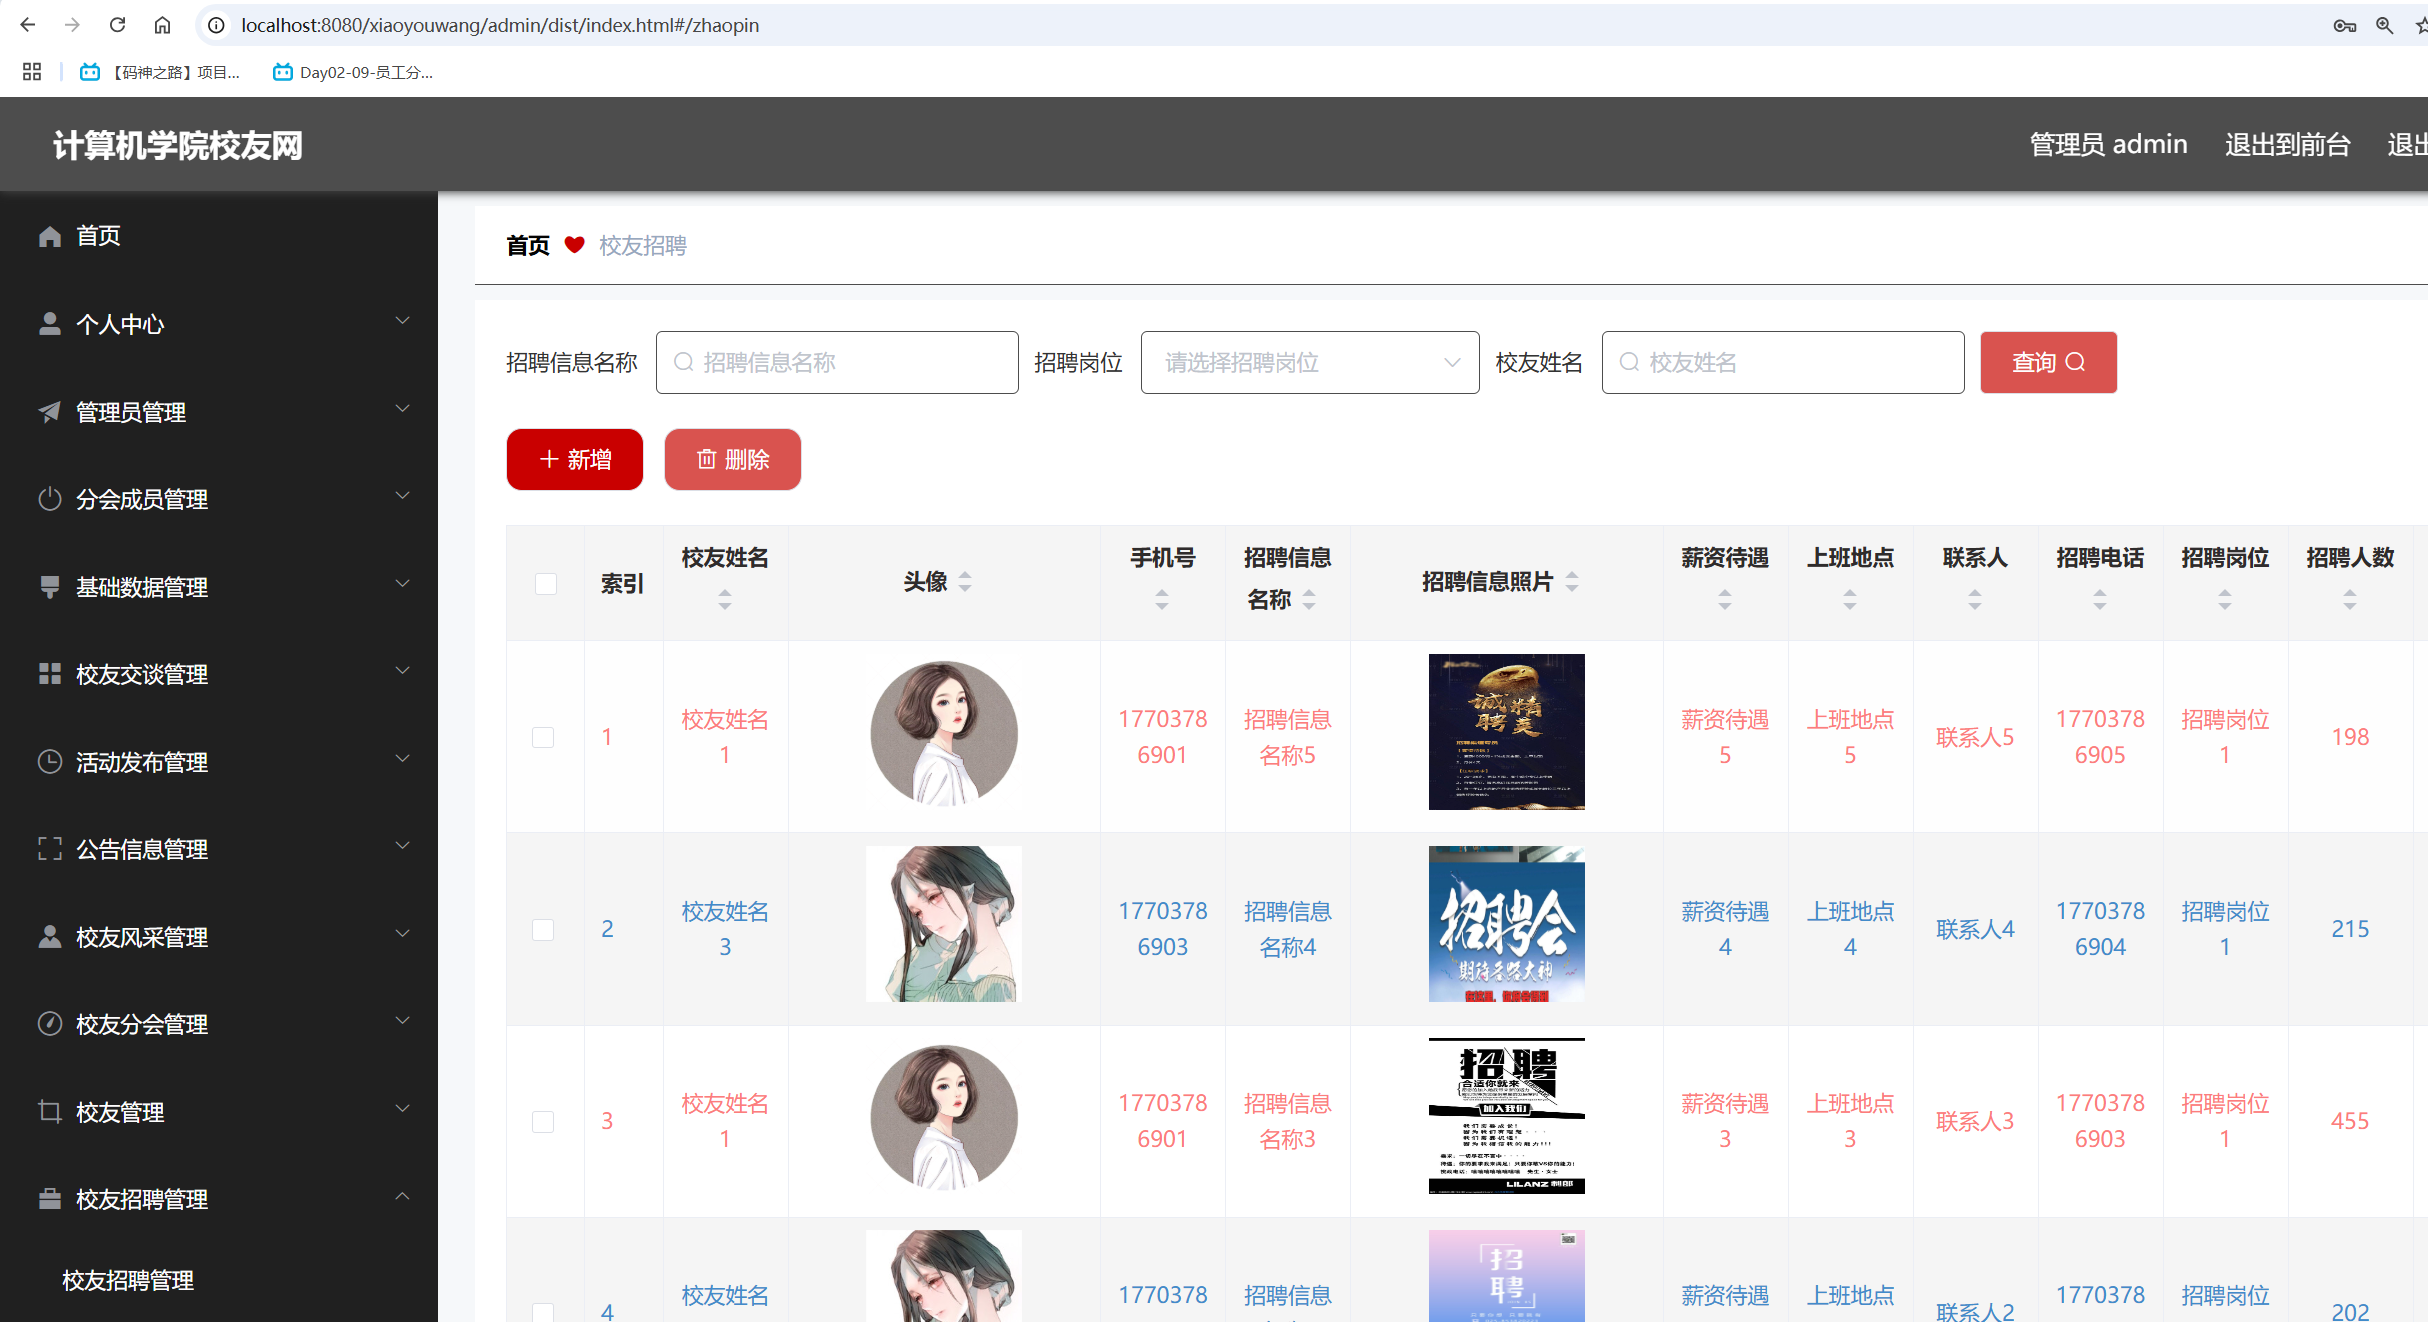The image size is (2428, 1322).
Task: Open row 2 招聘会 poster thumbnail
Action: [1507, 924]
